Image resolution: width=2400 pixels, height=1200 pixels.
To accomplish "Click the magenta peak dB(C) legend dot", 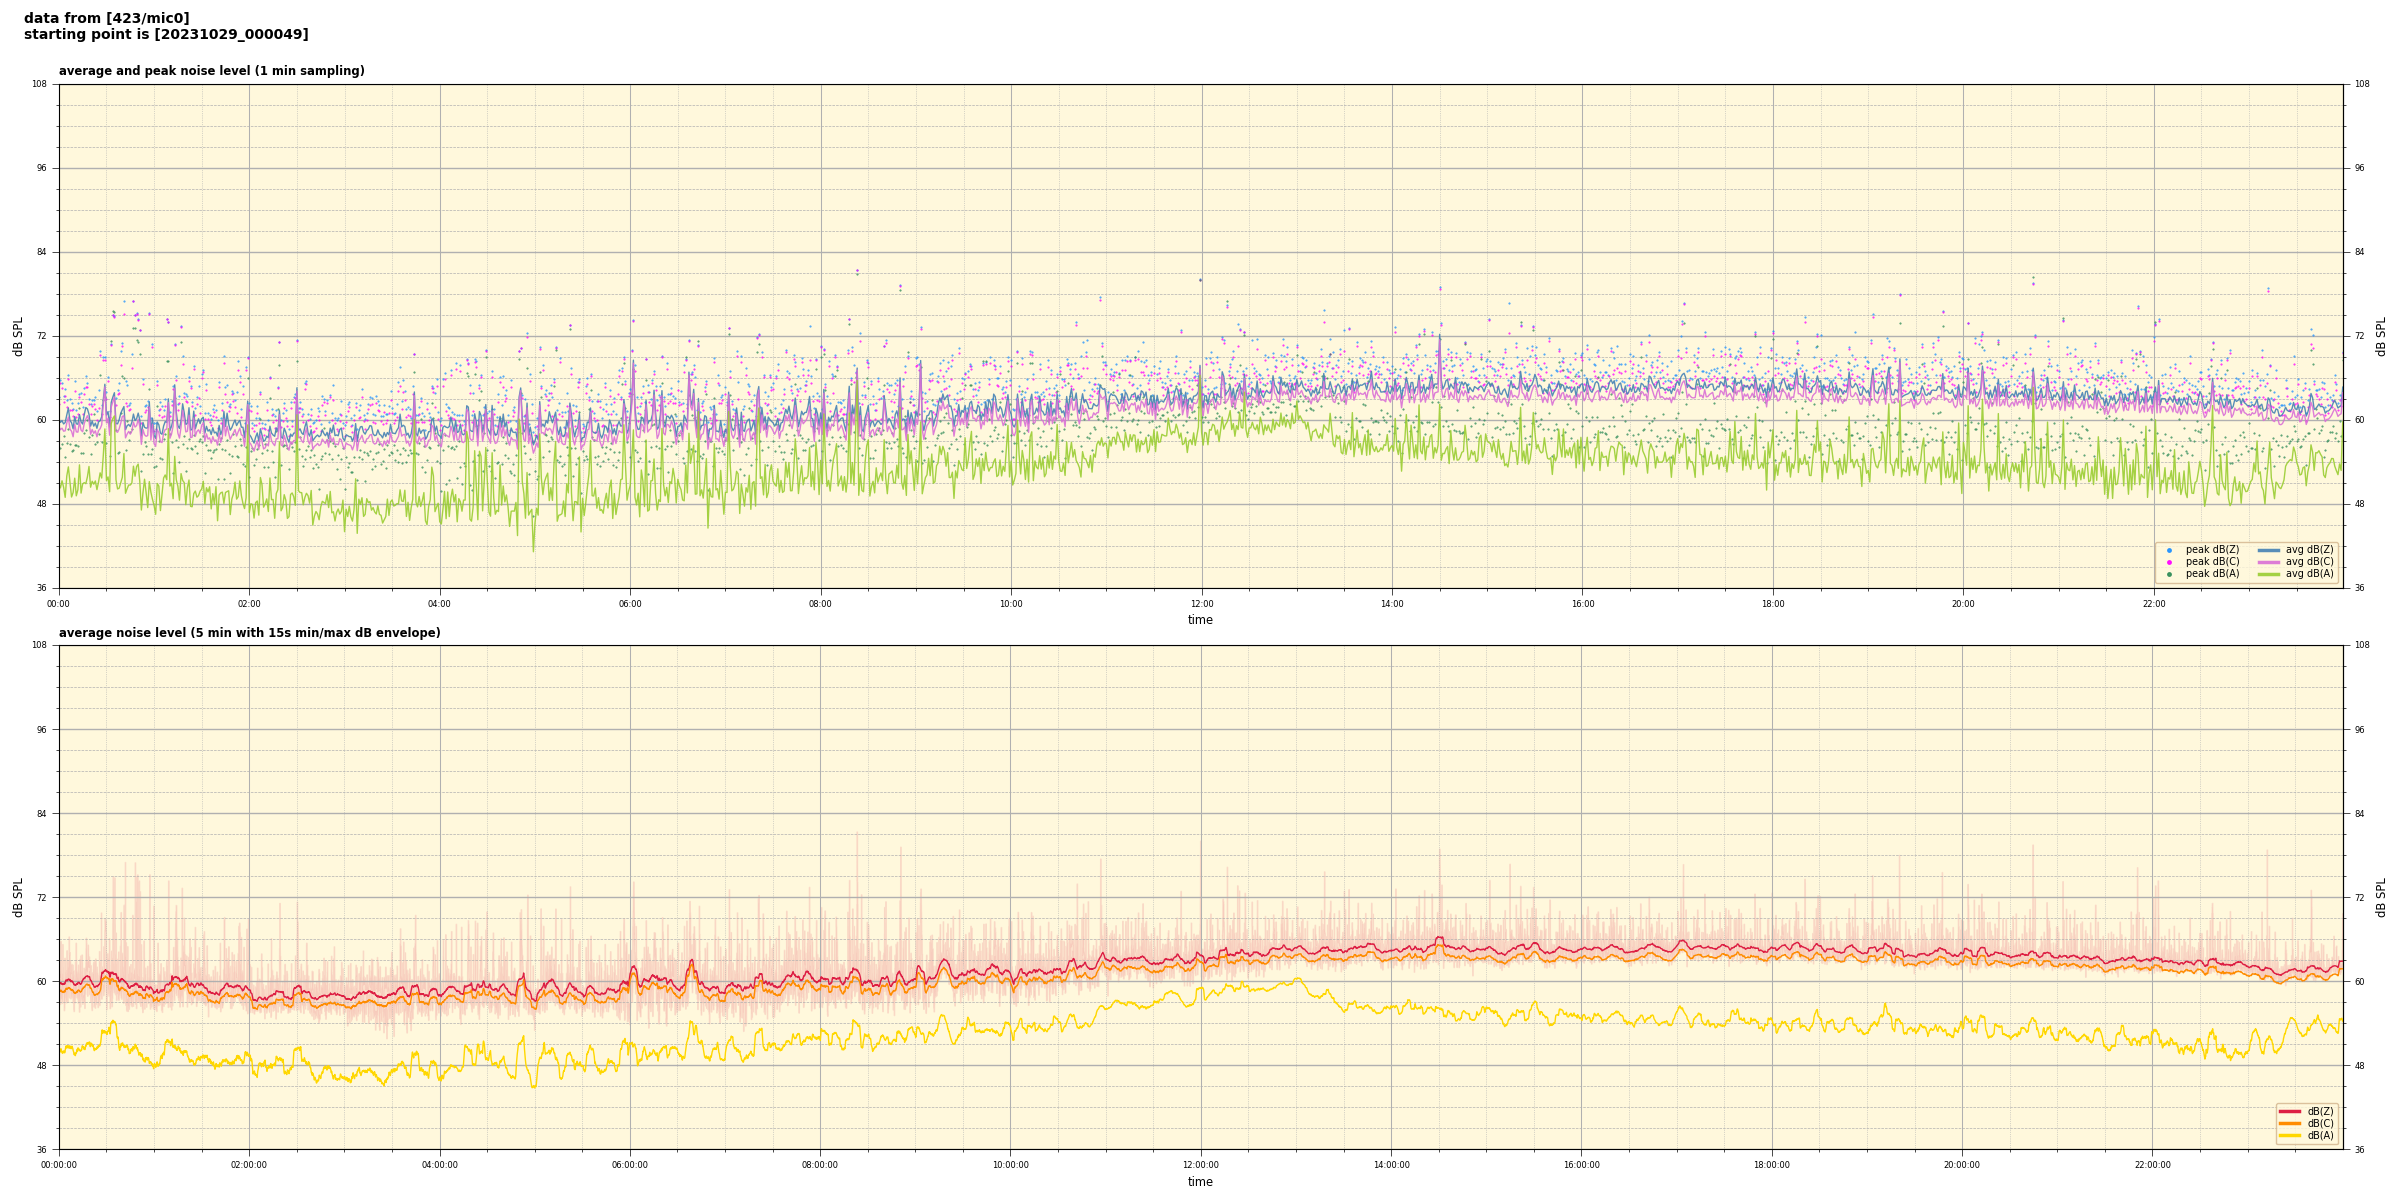I will (2169, 562).
